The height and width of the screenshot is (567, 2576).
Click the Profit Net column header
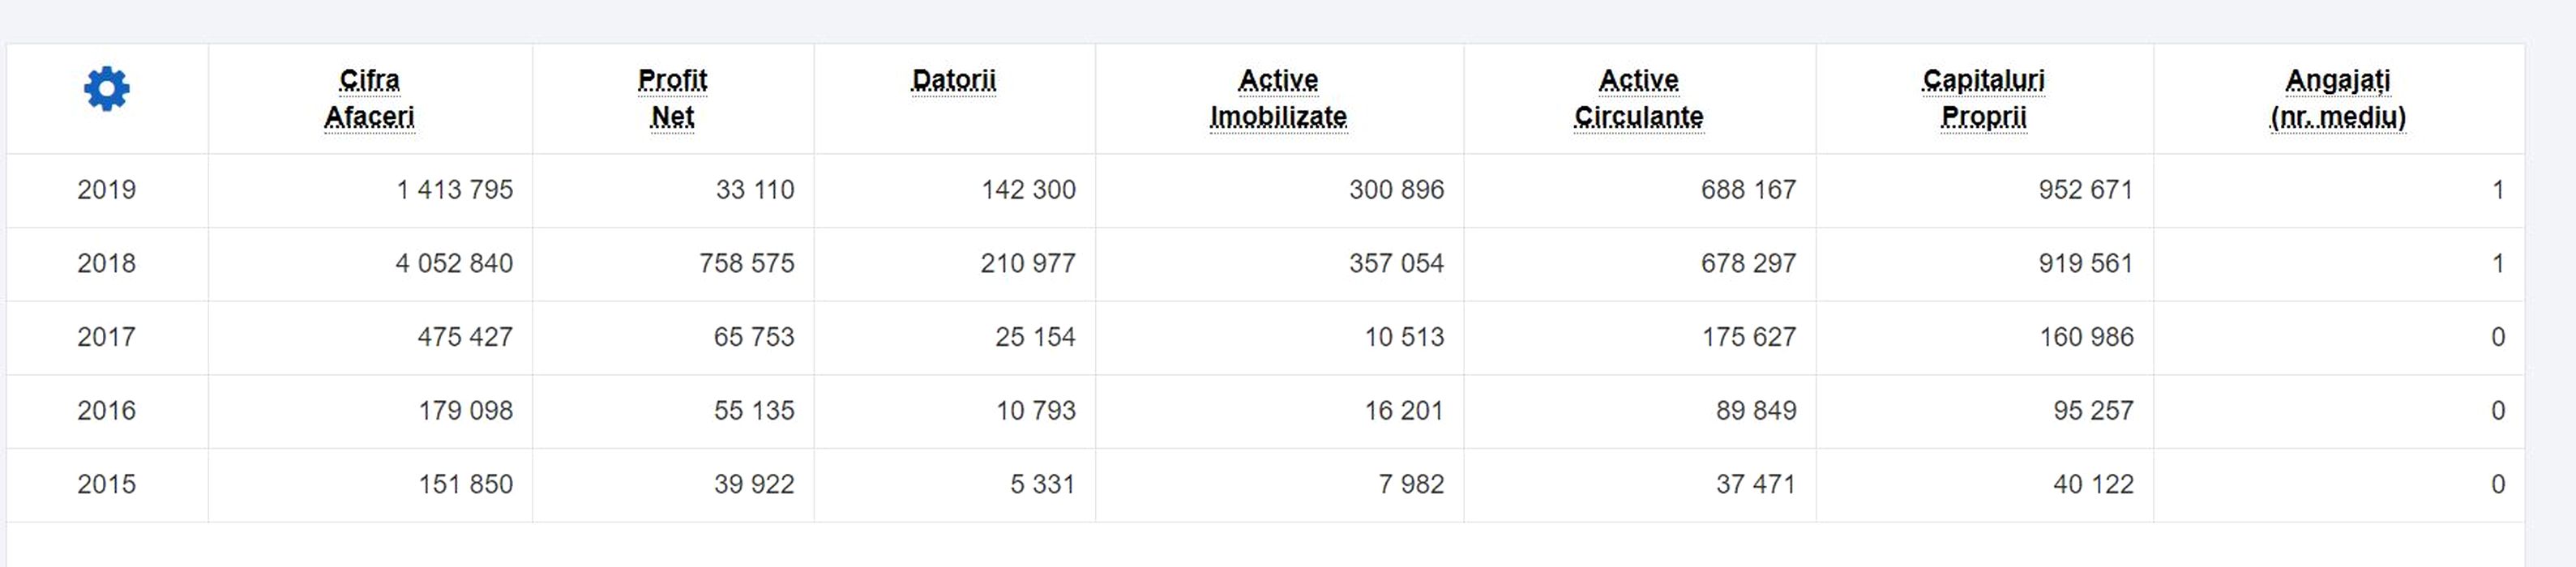[672, 98]
